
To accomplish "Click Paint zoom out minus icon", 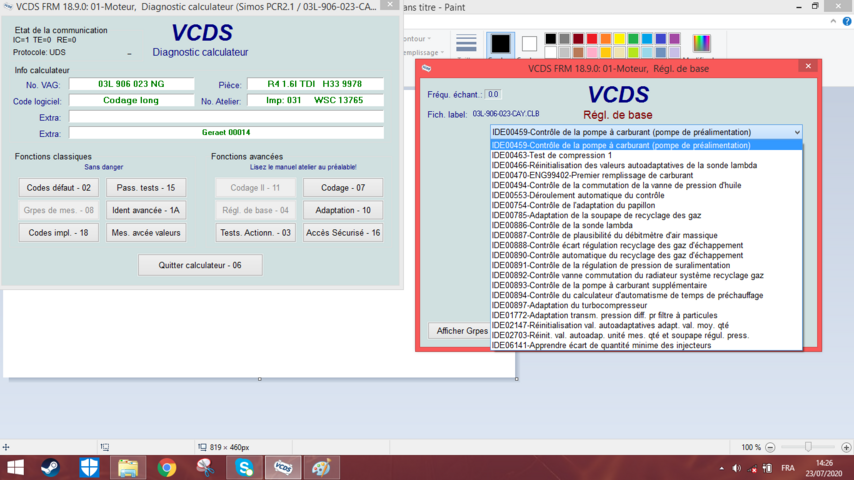I will [770, 447].
